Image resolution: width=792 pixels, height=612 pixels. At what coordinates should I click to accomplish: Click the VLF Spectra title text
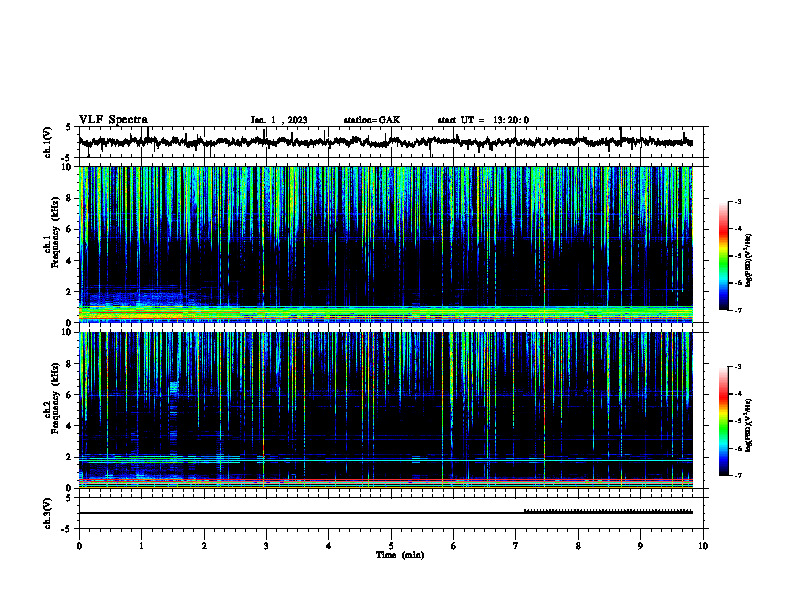113,120
